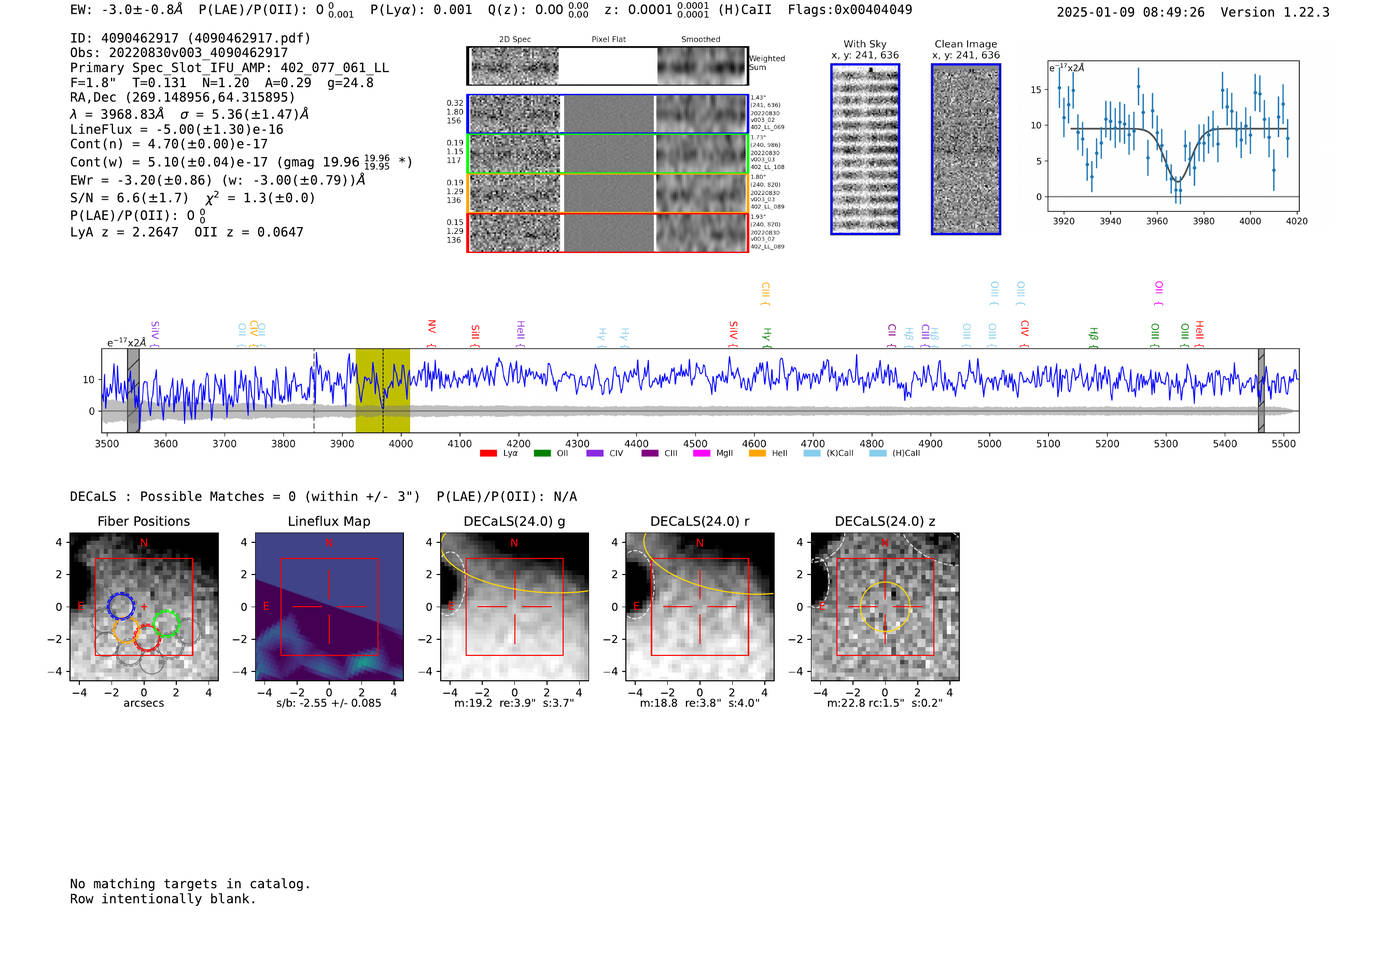Image resolution: width=1400 pixels, height=953 pixels.
Task: Open the DECaLS(24.0) z image
Action: click(884, 607)
